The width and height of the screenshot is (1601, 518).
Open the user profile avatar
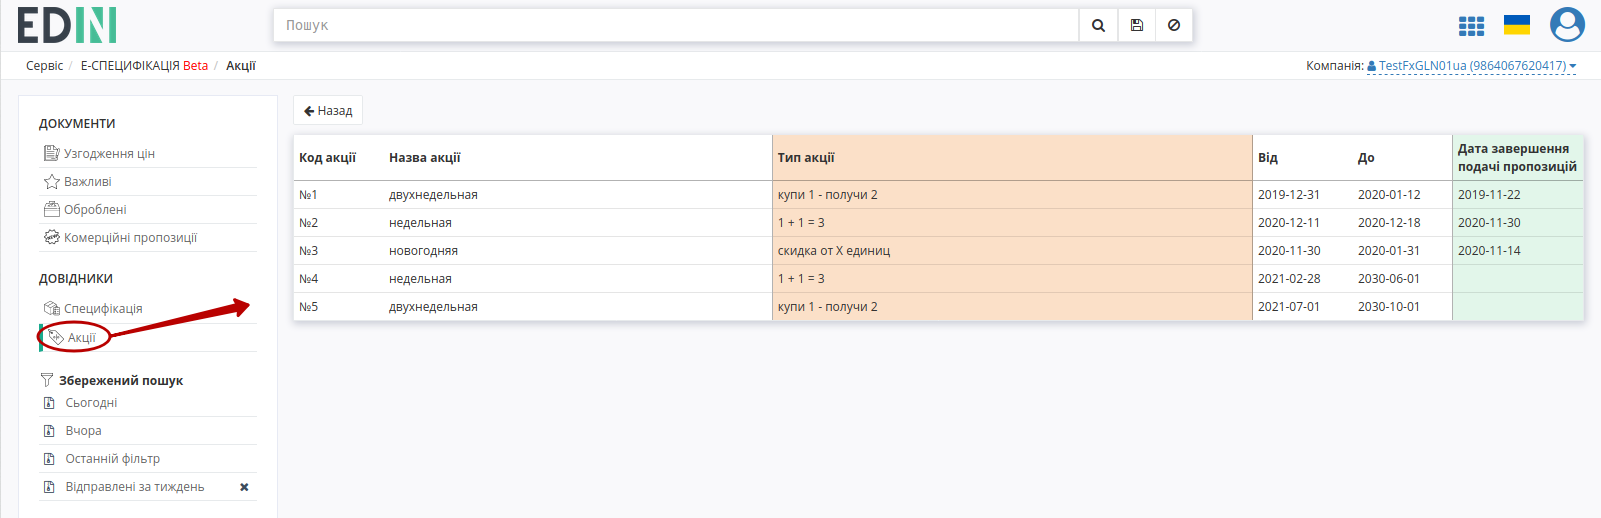coord(1567,25)
